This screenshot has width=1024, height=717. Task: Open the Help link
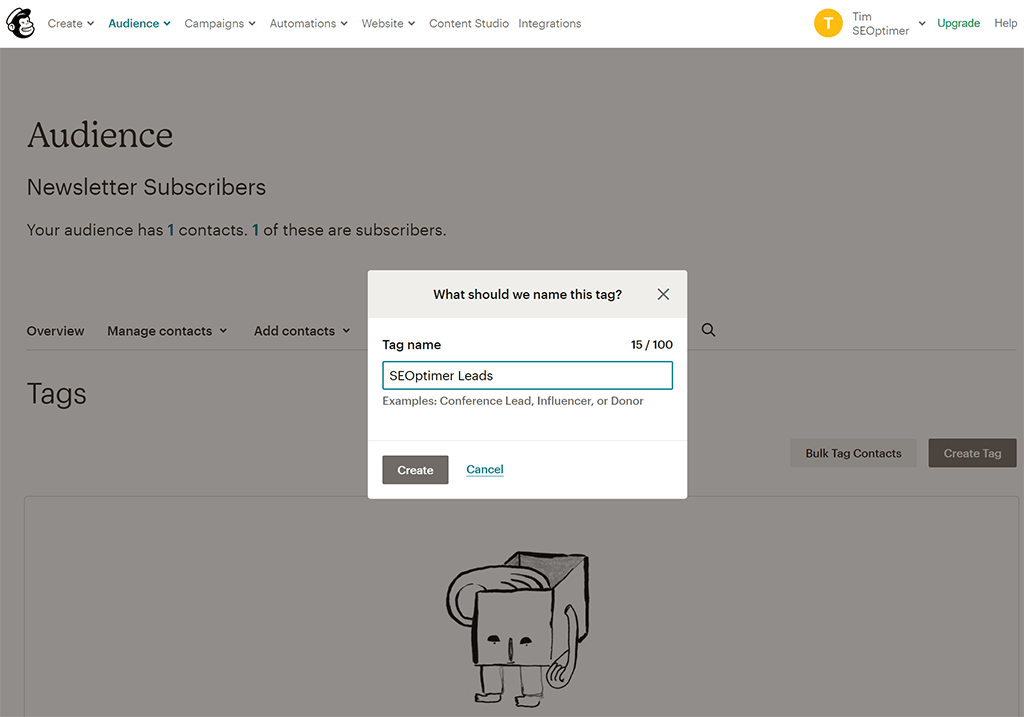[1005, 23]
